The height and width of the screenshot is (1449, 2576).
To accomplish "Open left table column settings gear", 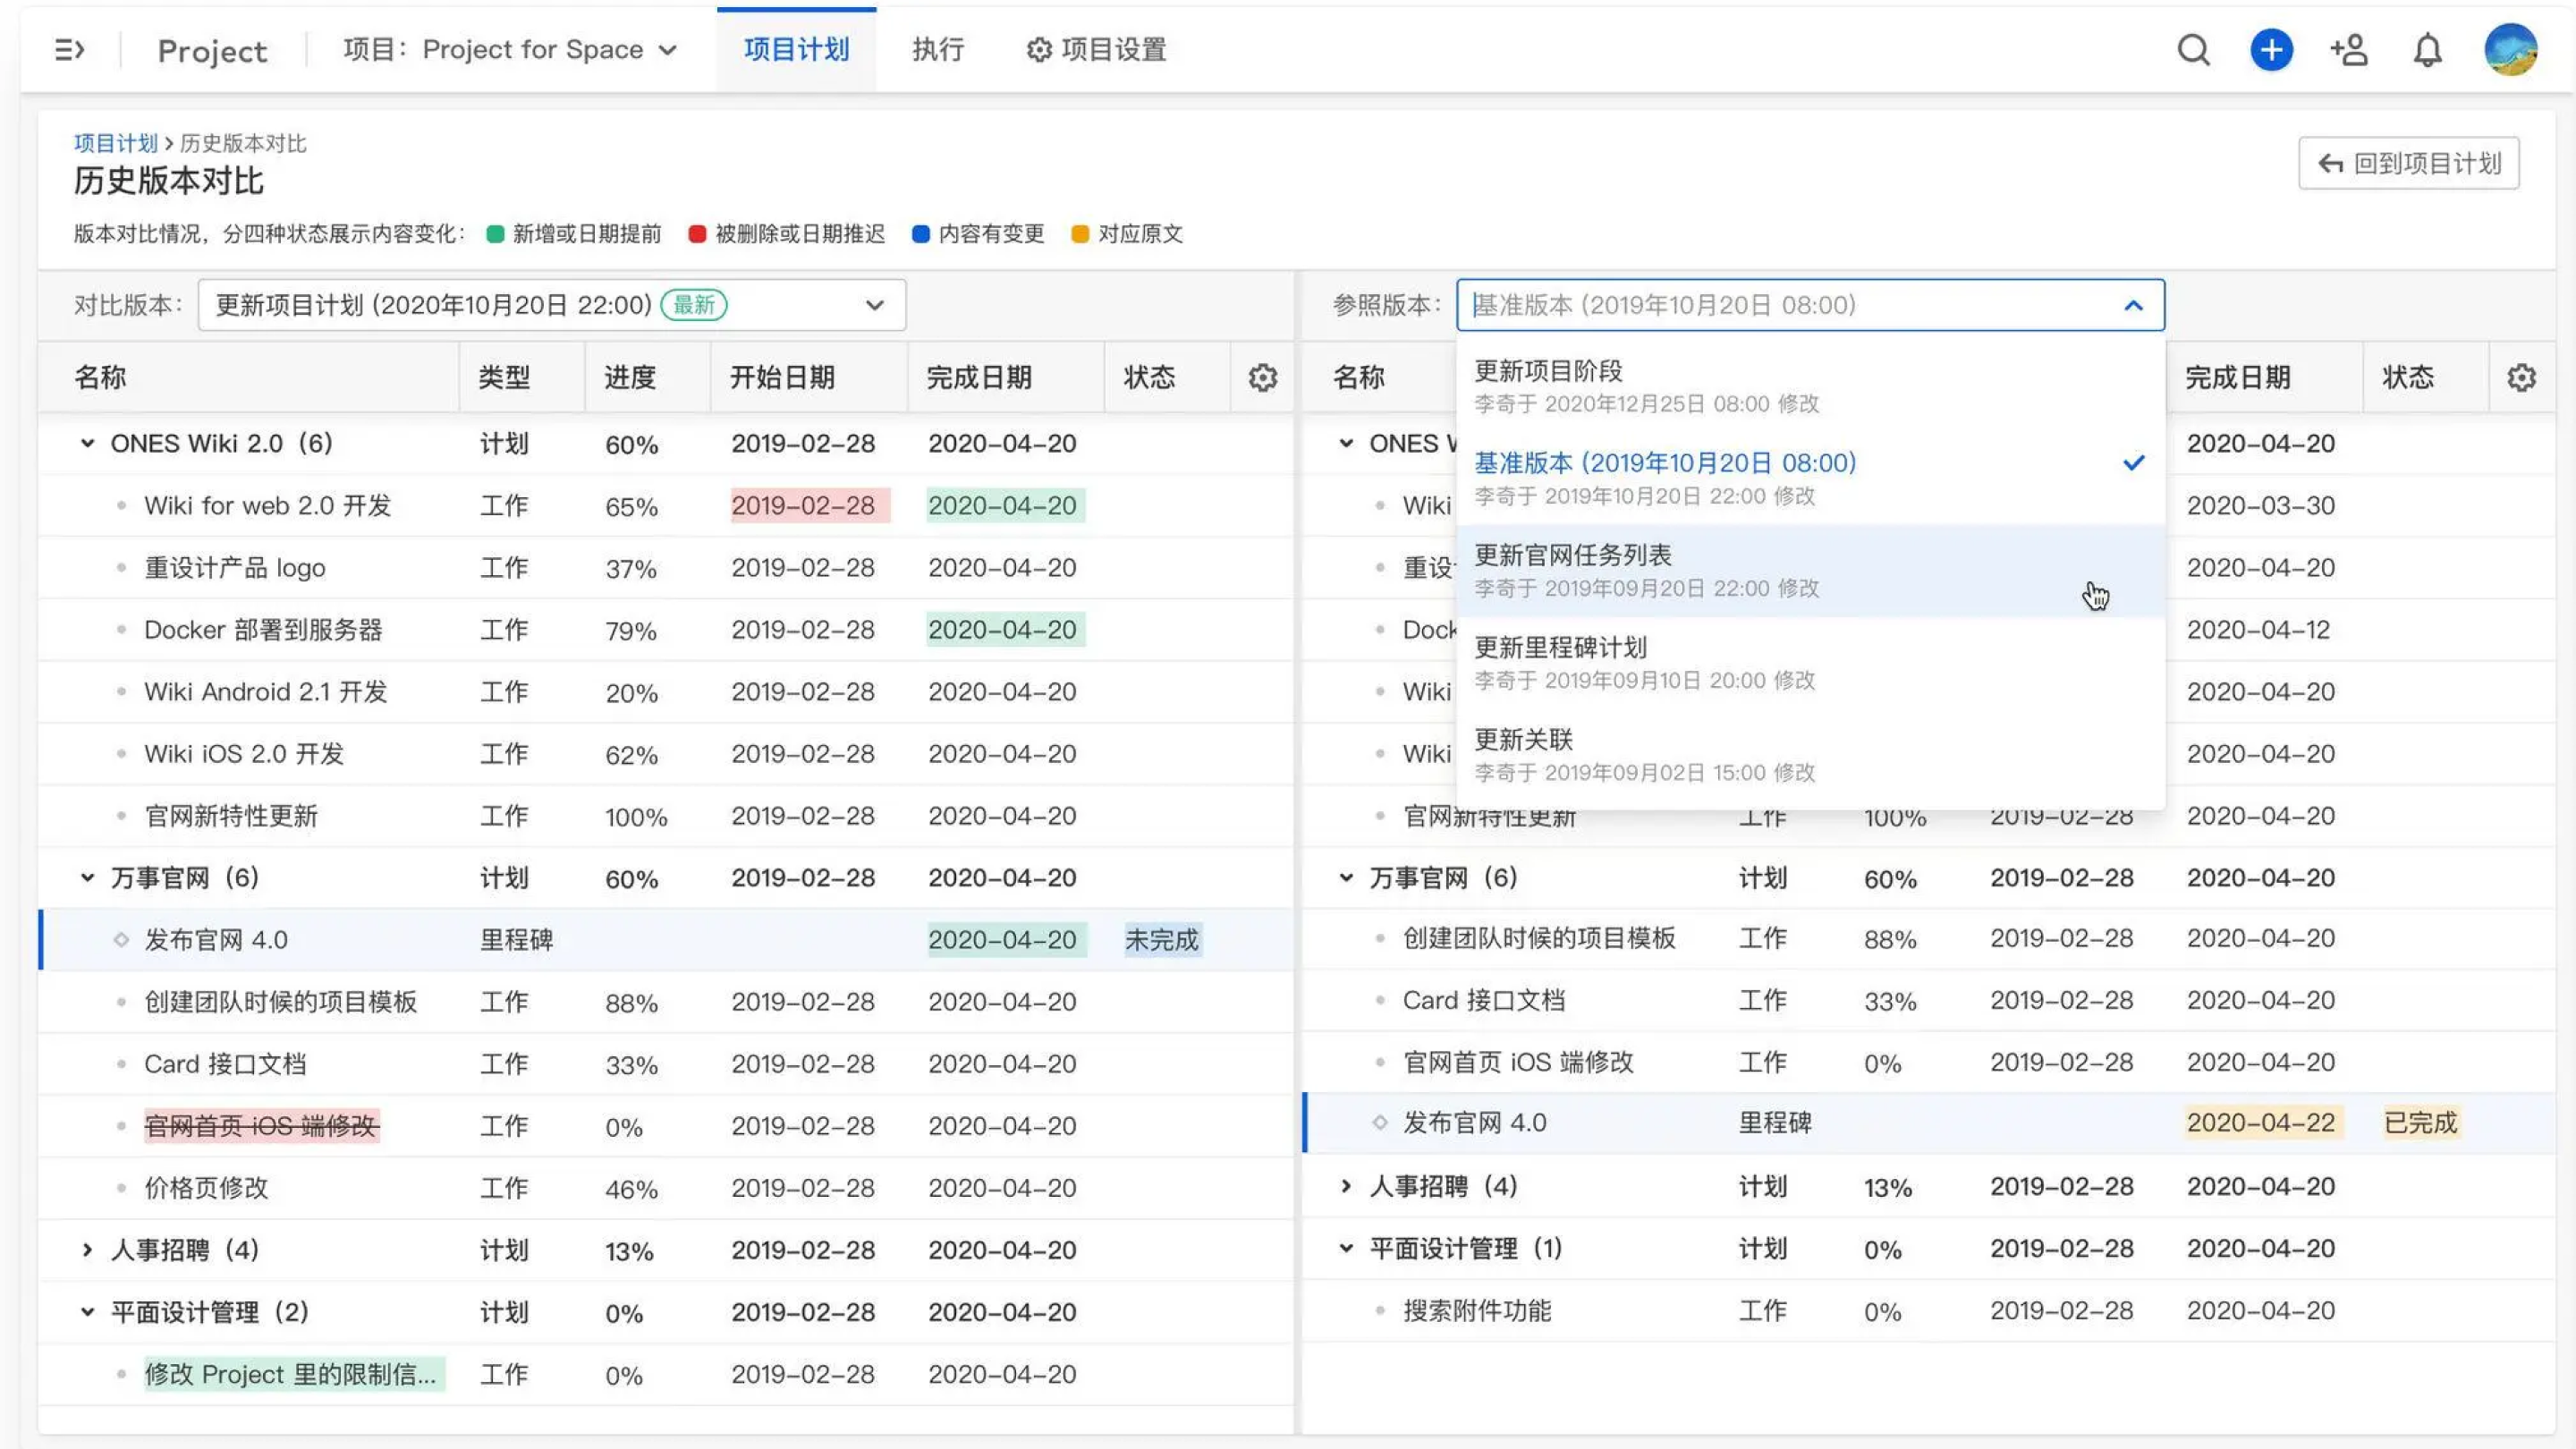I will click(x=1262, y=378).
